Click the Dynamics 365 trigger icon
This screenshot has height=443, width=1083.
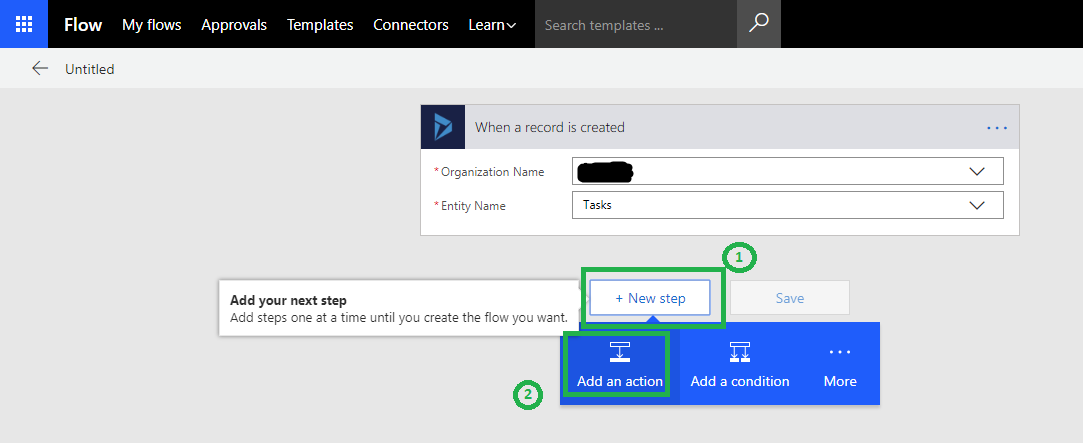[443, 127]
